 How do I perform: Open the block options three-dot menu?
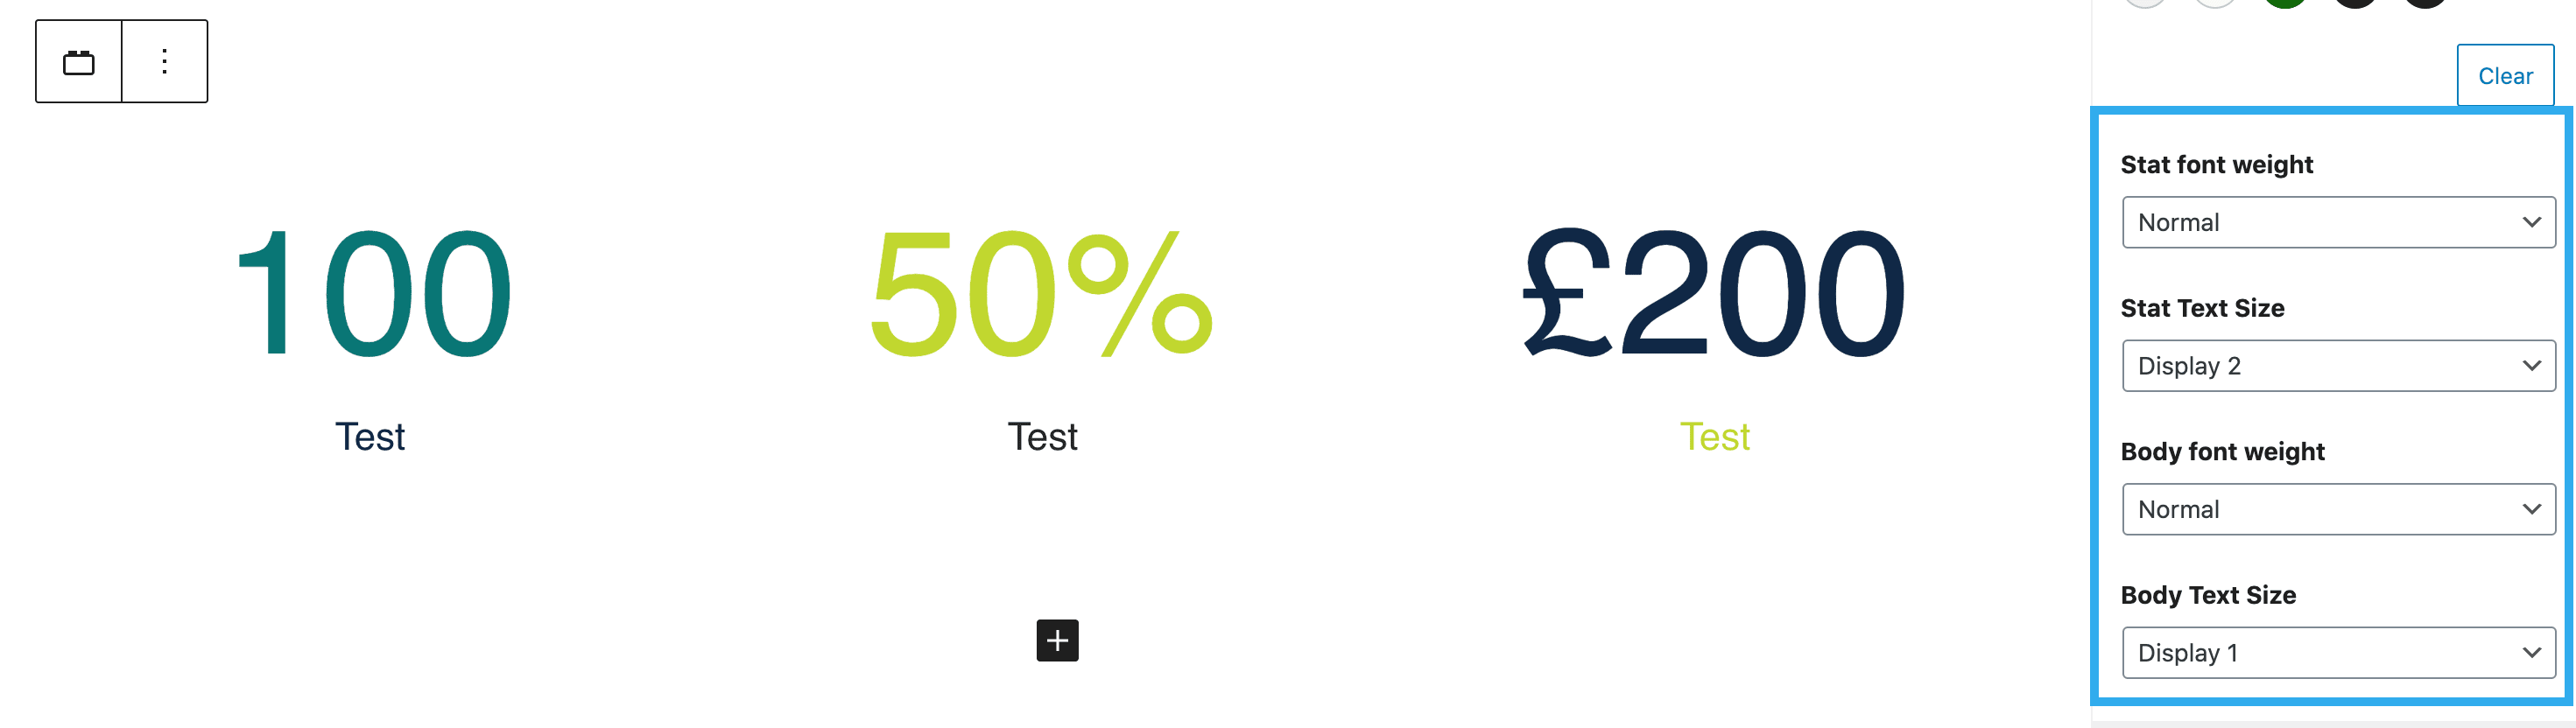[x=165, y=62]
